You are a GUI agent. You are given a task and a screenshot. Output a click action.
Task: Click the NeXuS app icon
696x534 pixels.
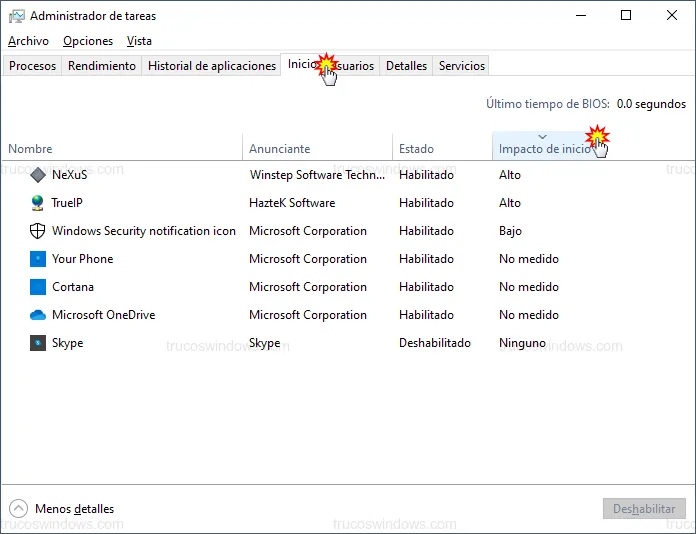[38, 175]
